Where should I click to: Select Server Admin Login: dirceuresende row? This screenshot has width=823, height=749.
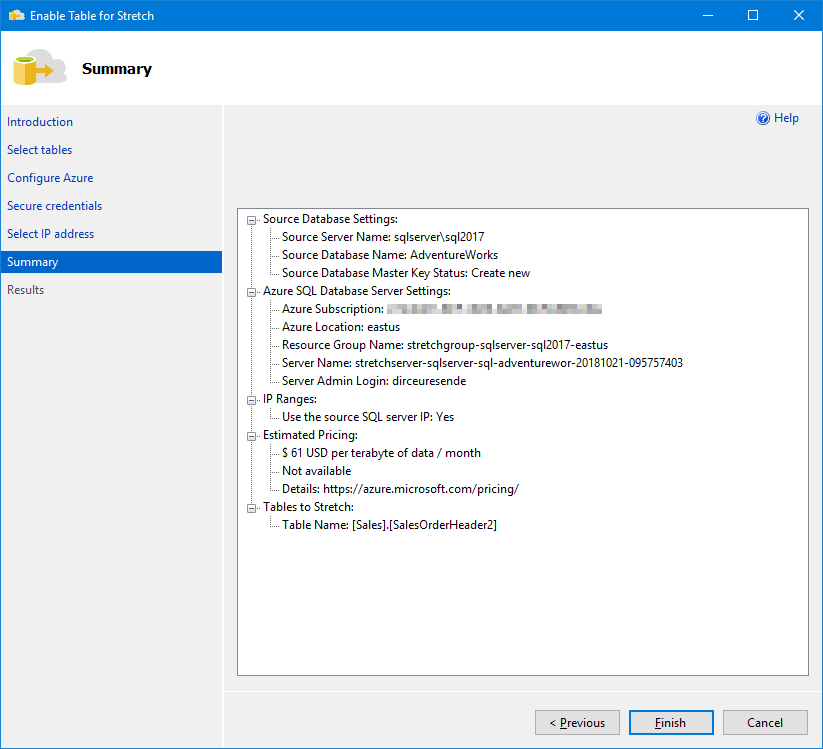pos(374,381)
